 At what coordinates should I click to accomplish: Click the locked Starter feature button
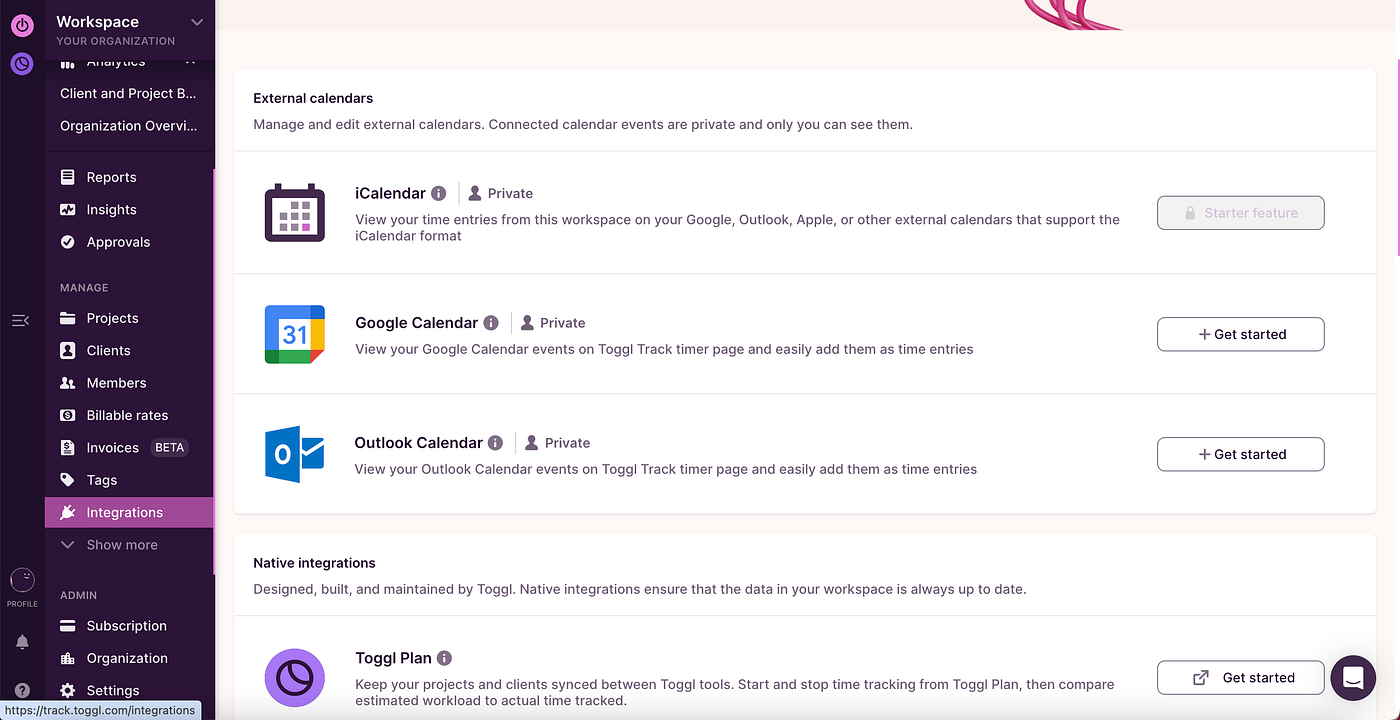coord(1240,213)
